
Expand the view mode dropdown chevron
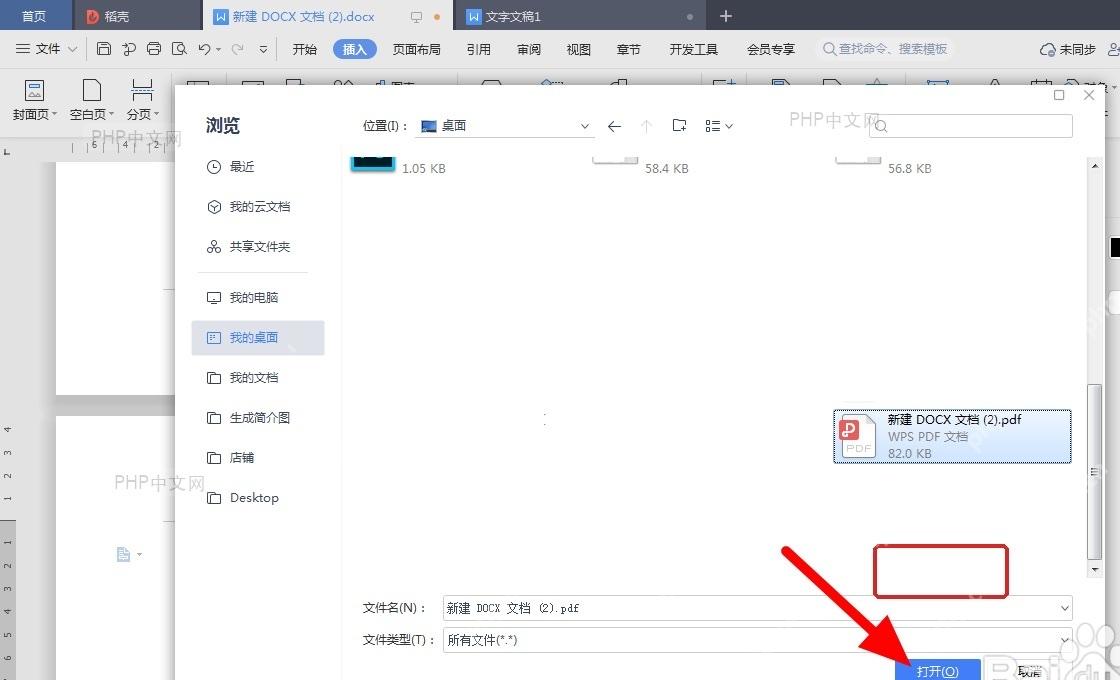point(729,126)
